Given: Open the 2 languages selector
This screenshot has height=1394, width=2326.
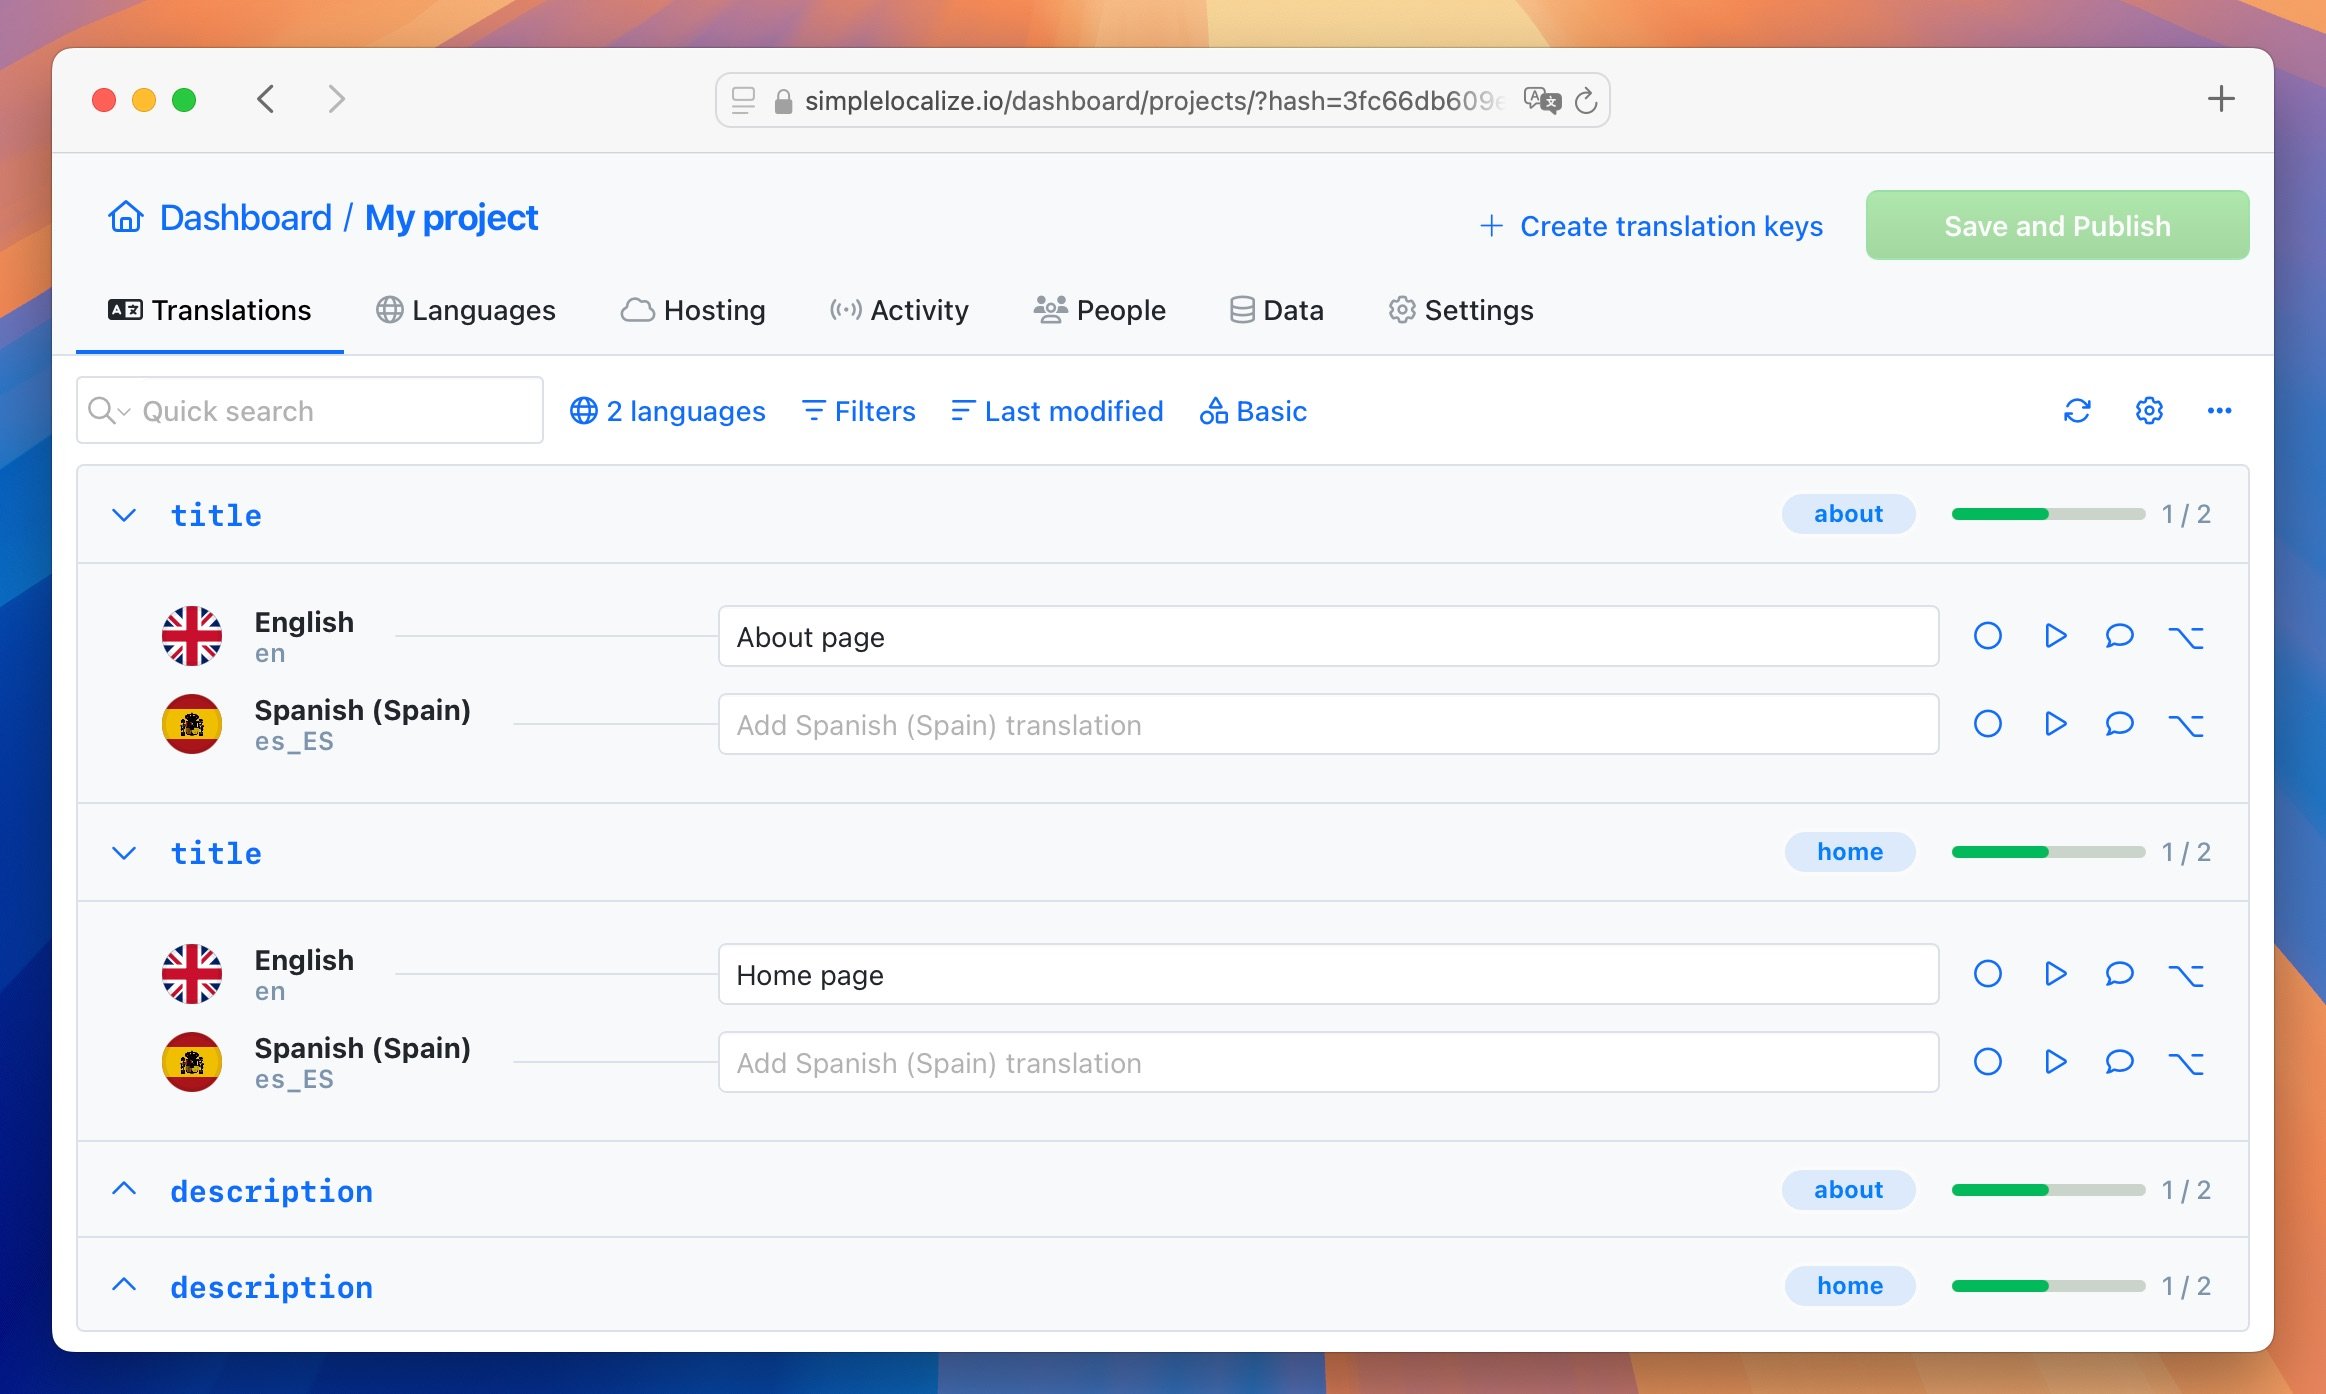Looking at the screenshot, I should coord(668,411).
